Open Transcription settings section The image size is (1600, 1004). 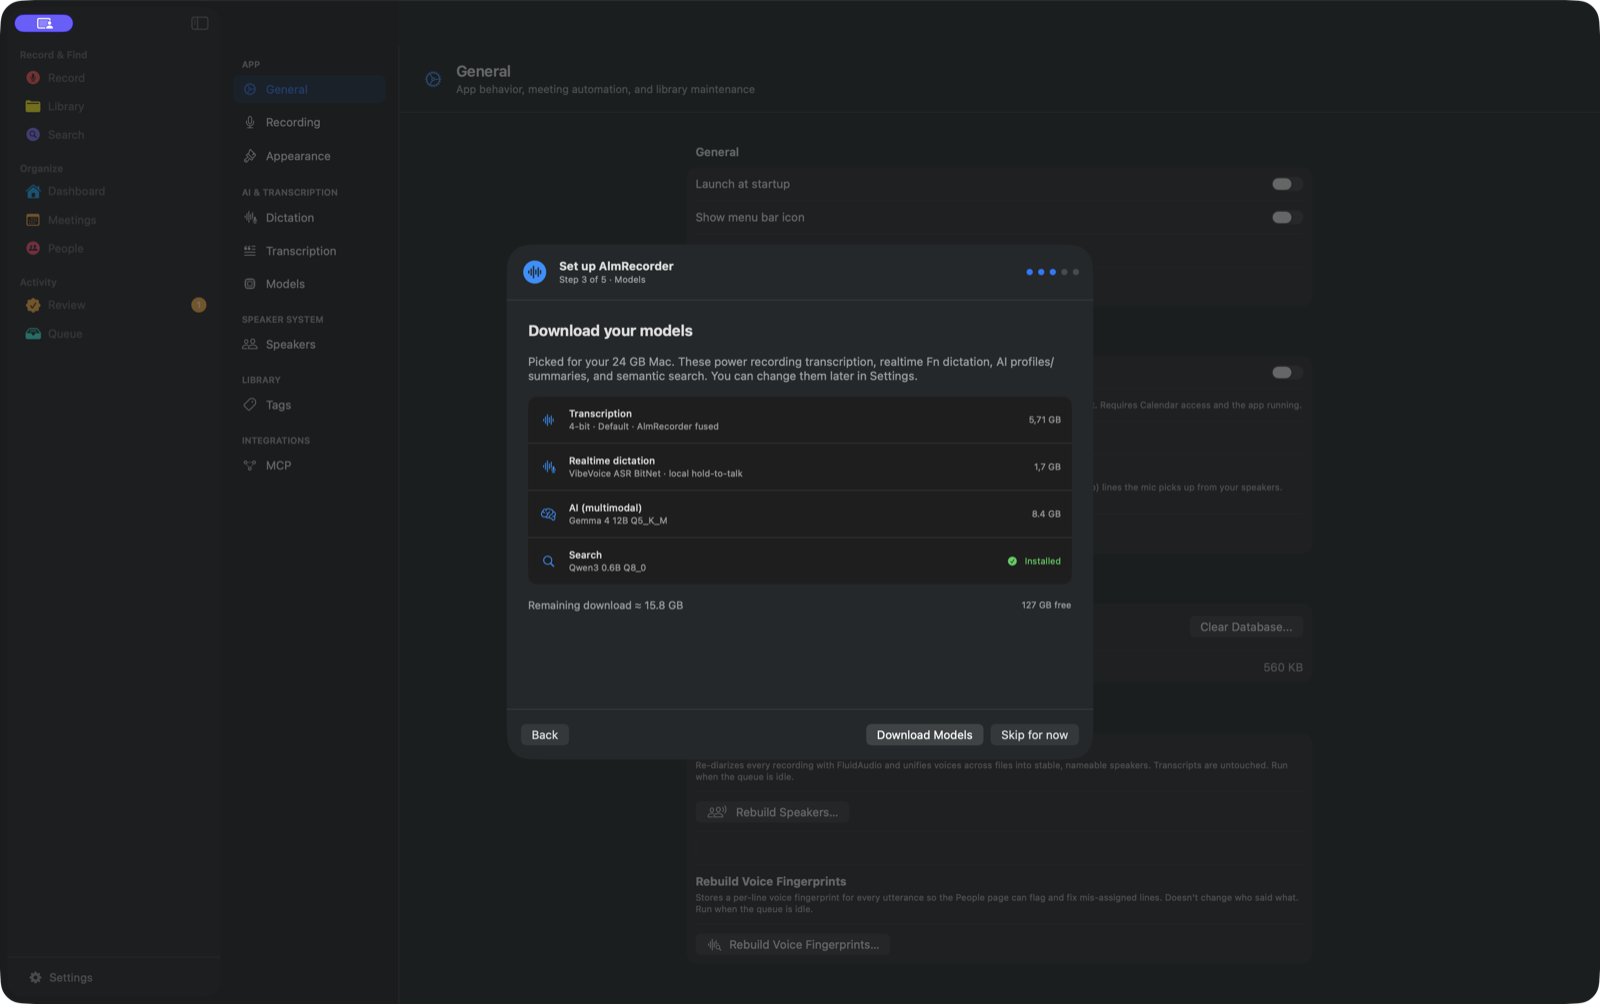point(310,251)
